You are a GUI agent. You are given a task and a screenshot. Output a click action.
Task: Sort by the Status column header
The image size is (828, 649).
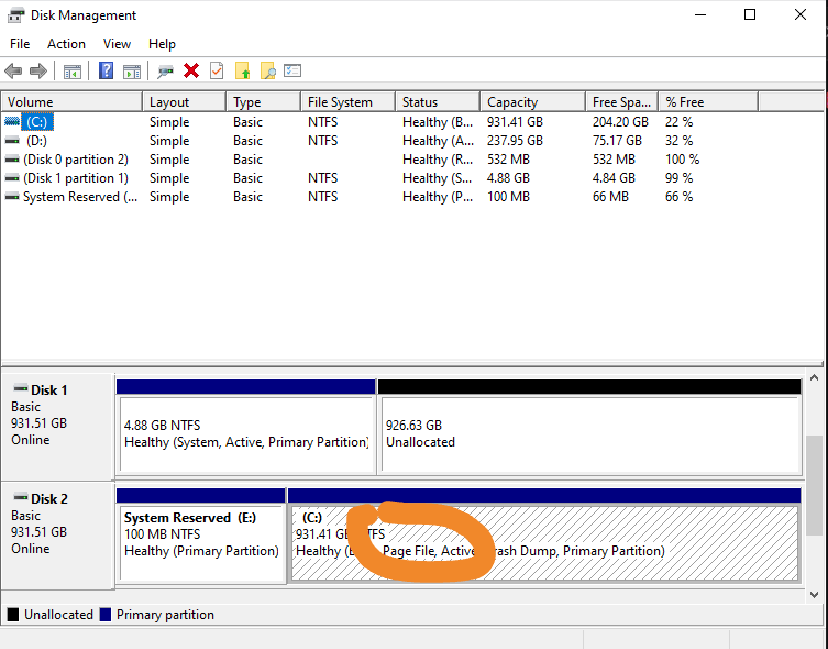438,102
